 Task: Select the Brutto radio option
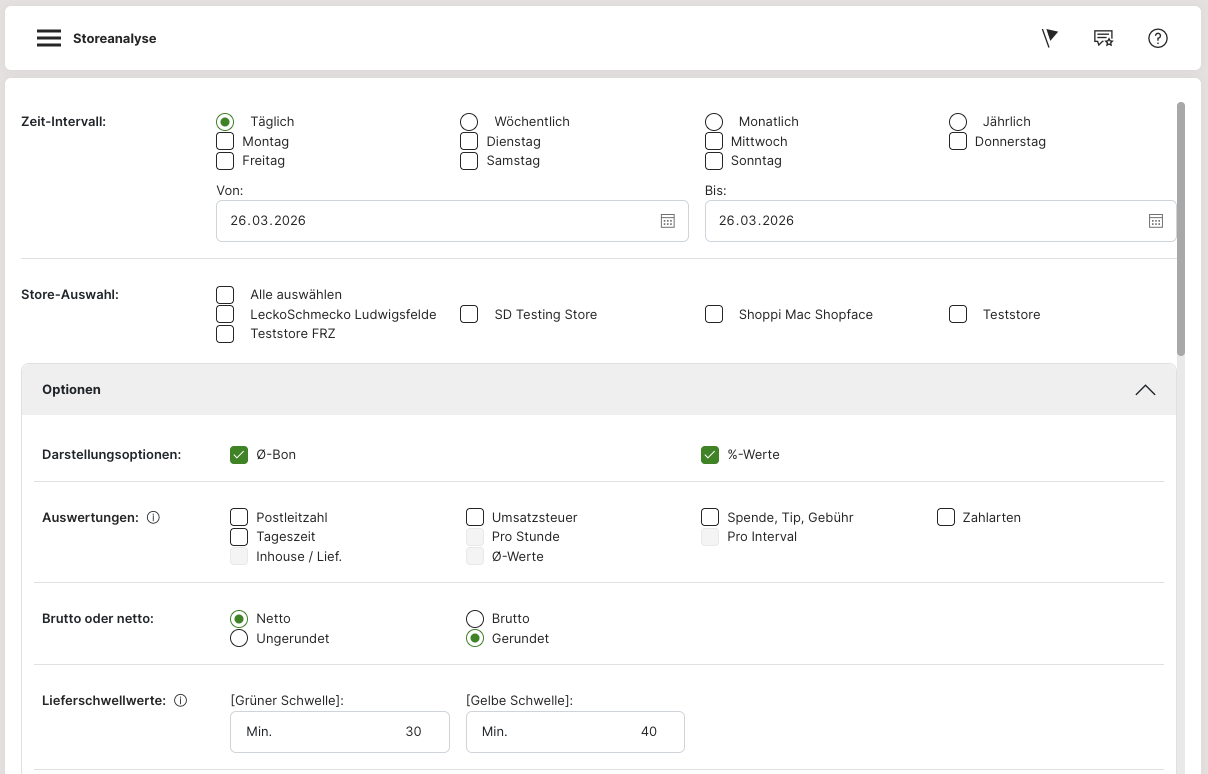[475, 619]
